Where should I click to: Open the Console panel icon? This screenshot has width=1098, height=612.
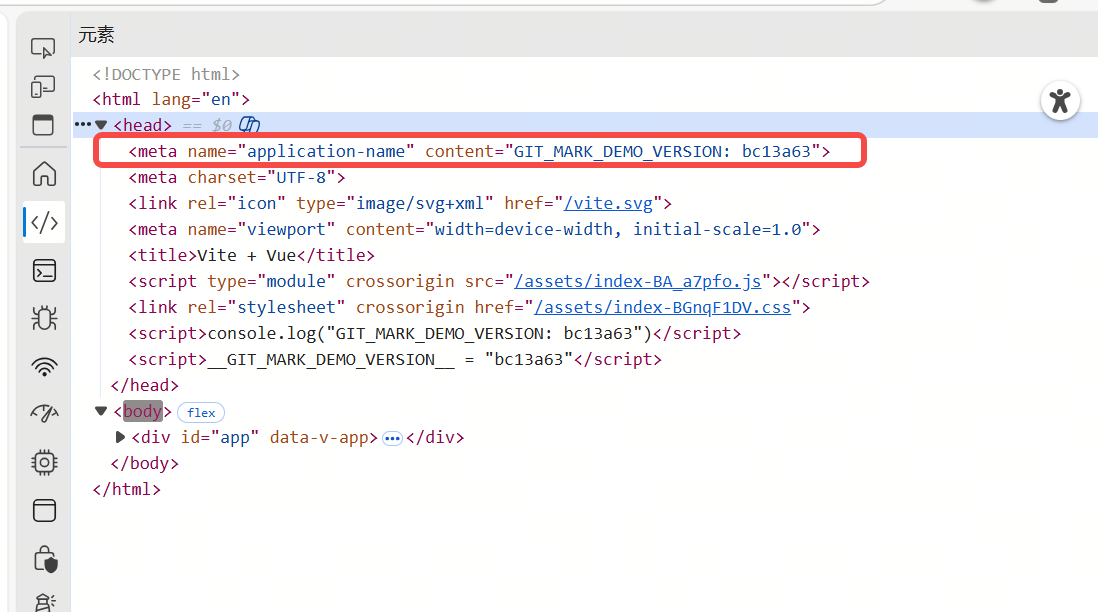tap(44, 271)
